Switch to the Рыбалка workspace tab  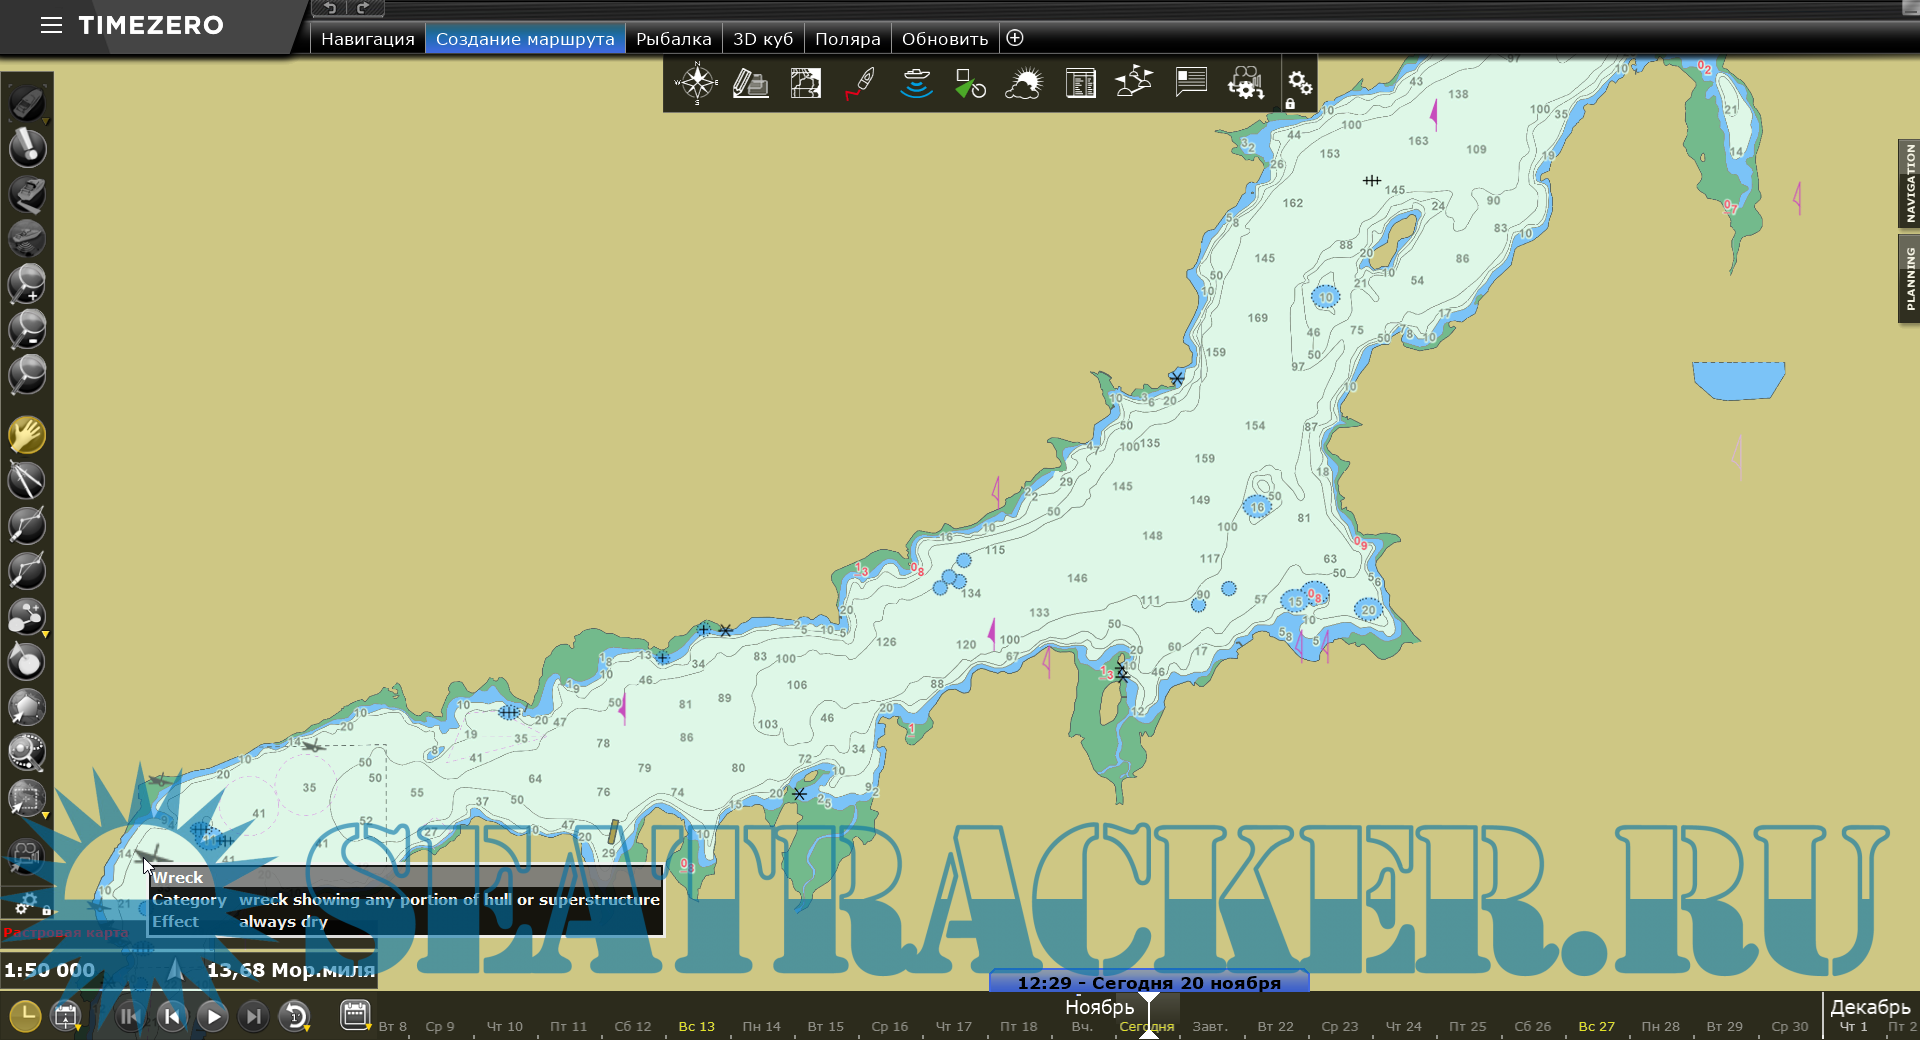click(673, 39)
